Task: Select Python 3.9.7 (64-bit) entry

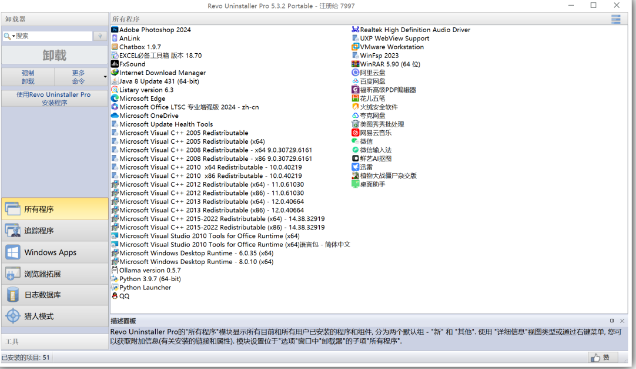Action: (x=146, y=279)
